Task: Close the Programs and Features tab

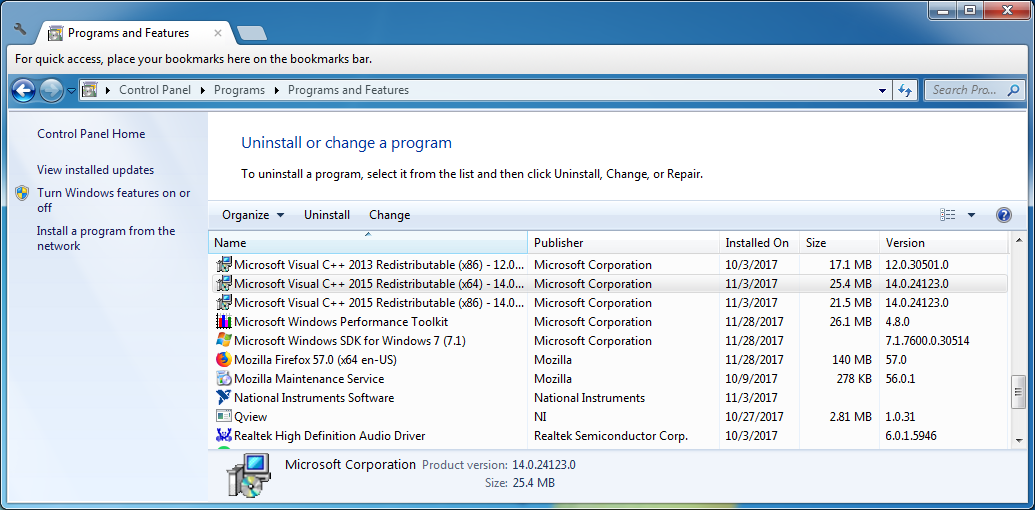Action: coord(218,33)
